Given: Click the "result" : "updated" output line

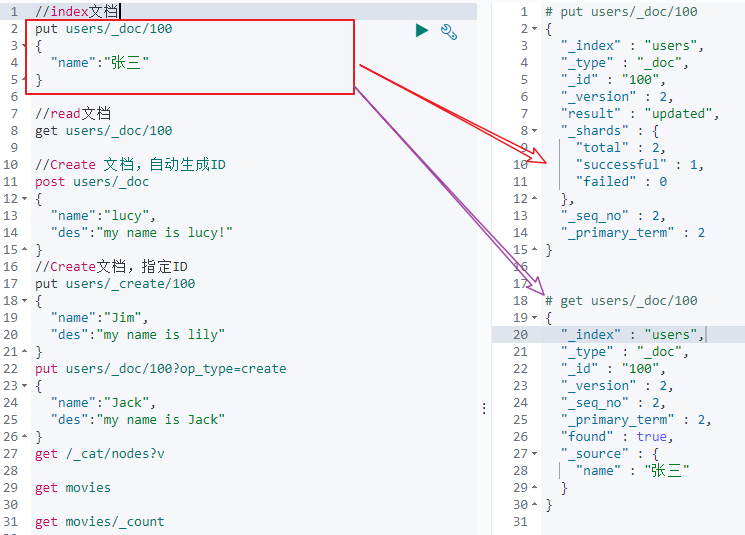Looking at the screenshot, I should [640, 114].
